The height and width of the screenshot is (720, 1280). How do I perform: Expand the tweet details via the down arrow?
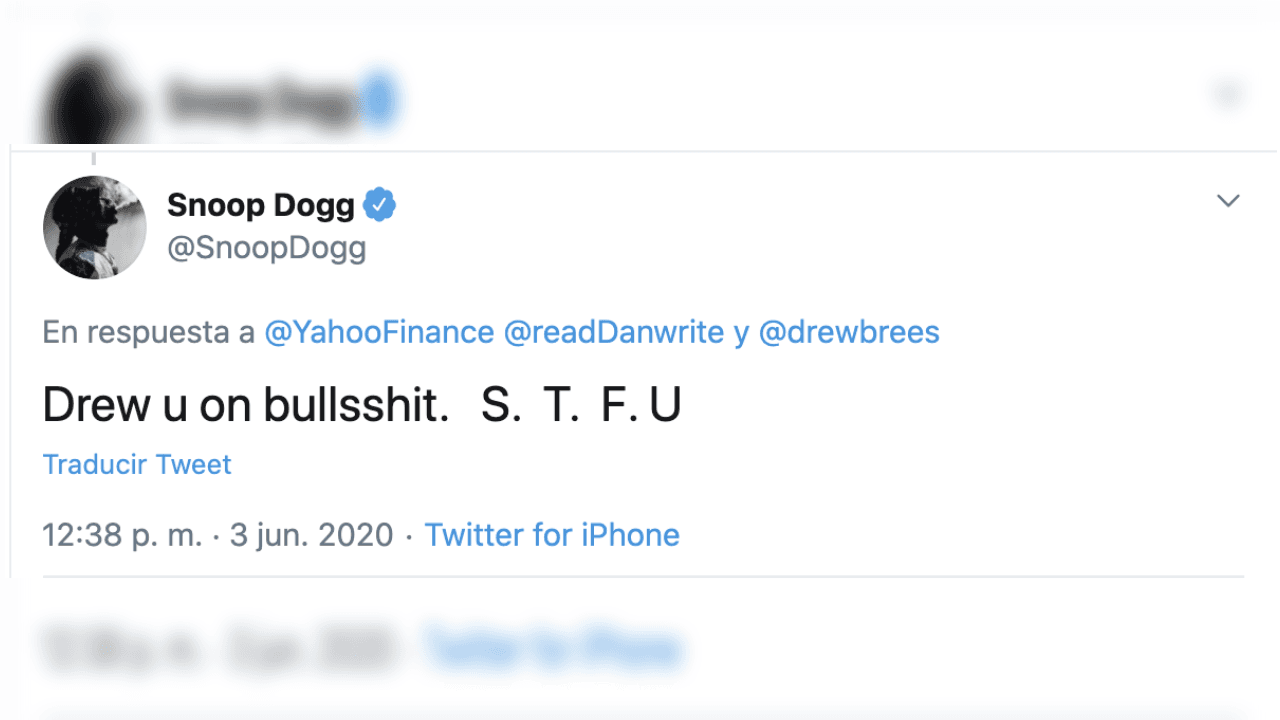pos(1228,200)
